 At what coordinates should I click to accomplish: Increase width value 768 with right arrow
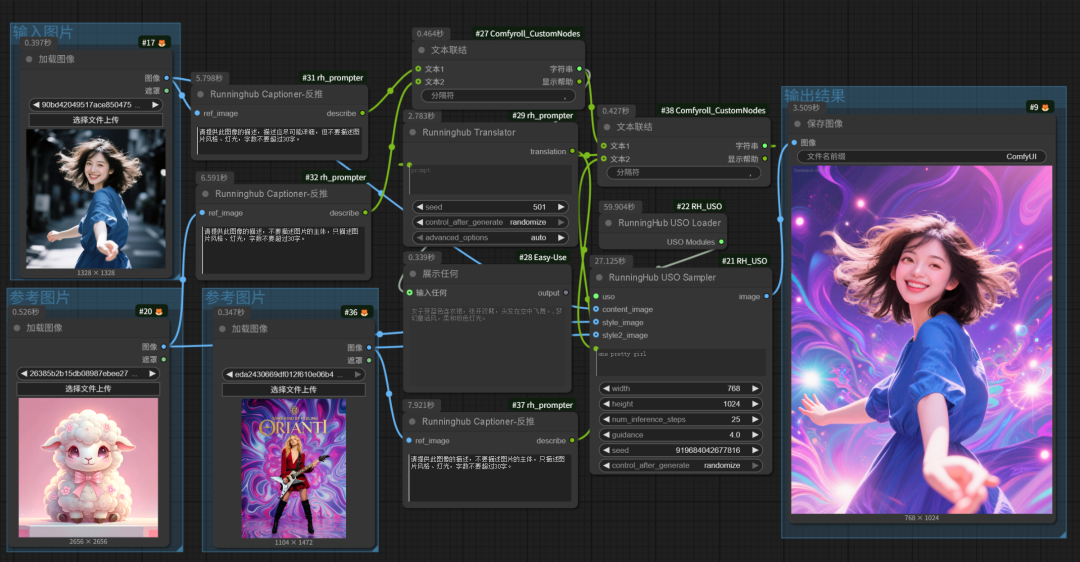[756, 388]
